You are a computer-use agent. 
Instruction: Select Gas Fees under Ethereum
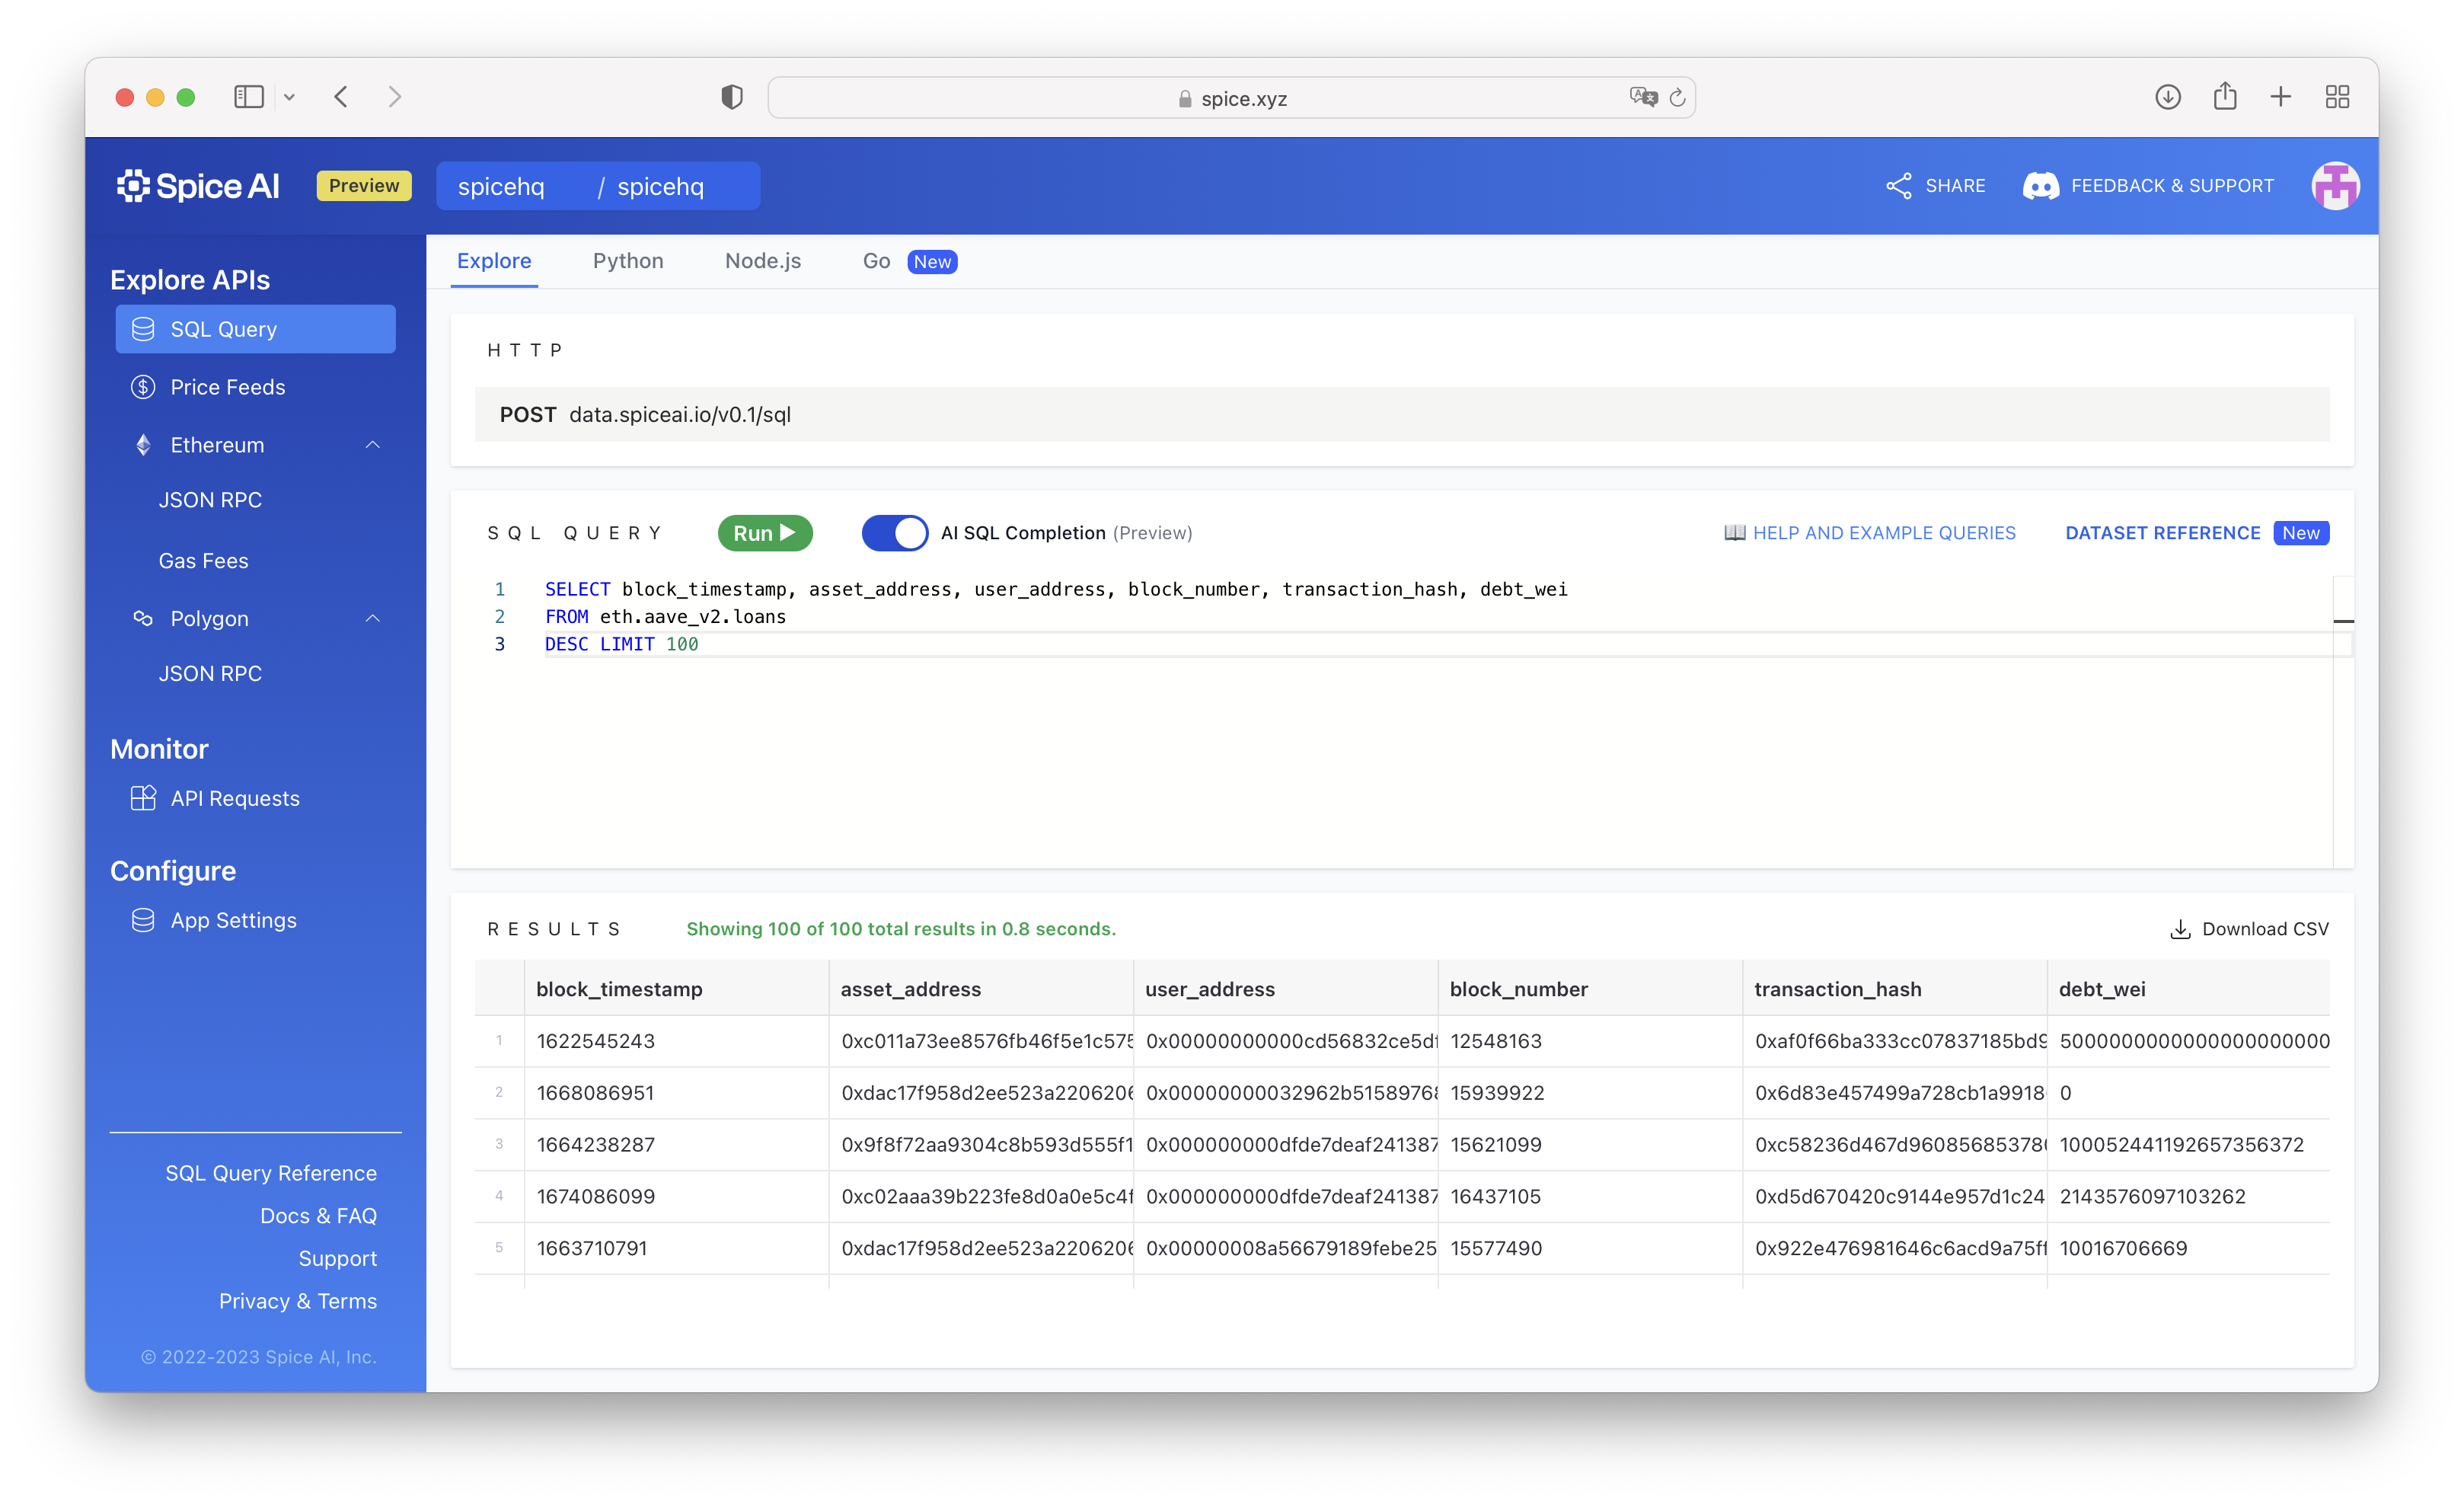(203, 561)
